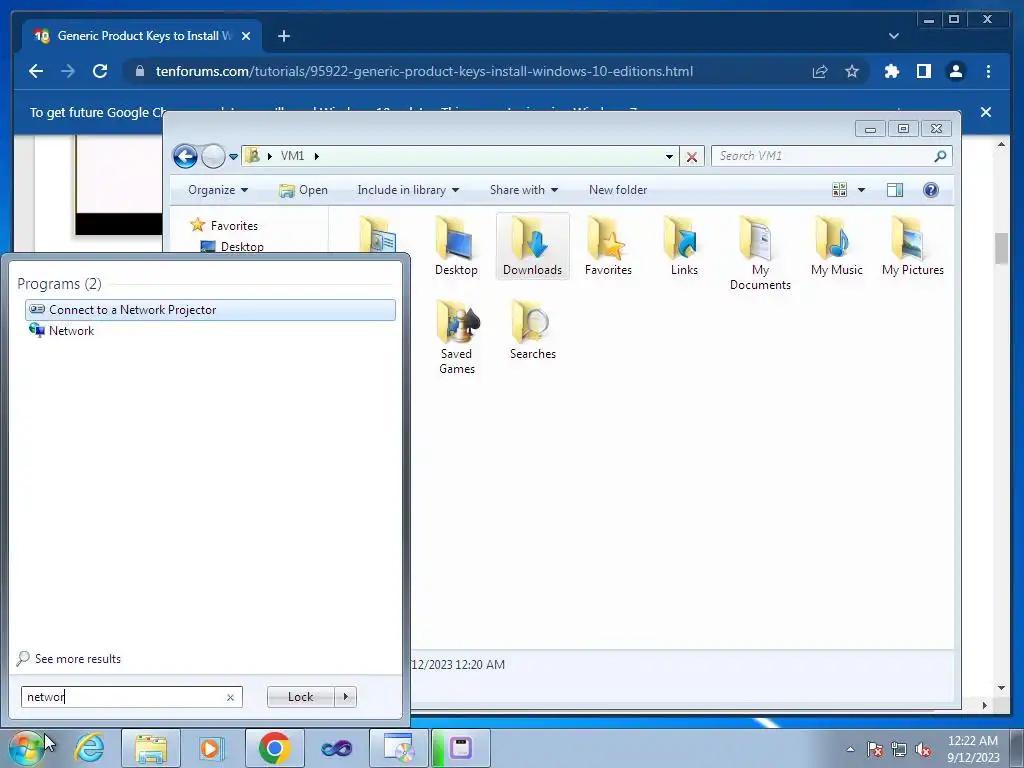Click the Explorer back arrow button
1024x768 pixels.
tap(185, 156)
